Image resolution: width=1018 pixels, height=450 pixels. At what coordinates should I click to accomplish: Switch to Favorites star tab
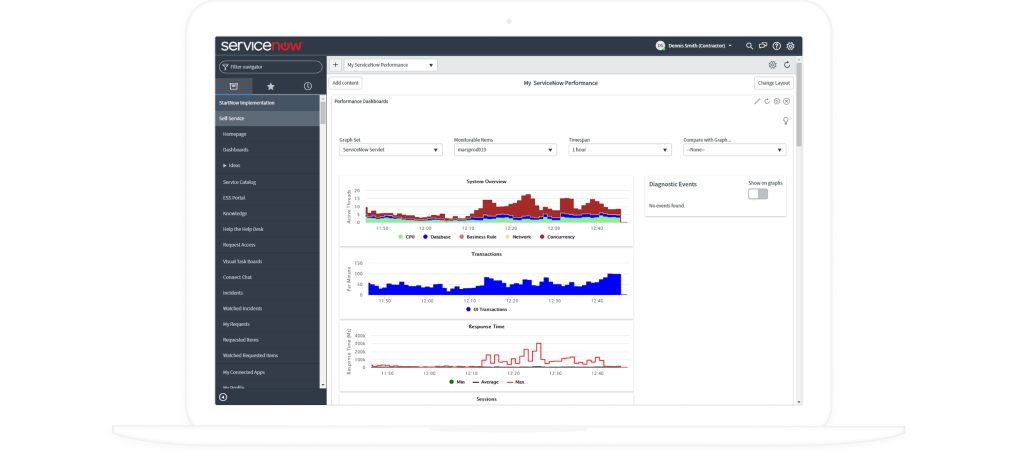point(271,86)
